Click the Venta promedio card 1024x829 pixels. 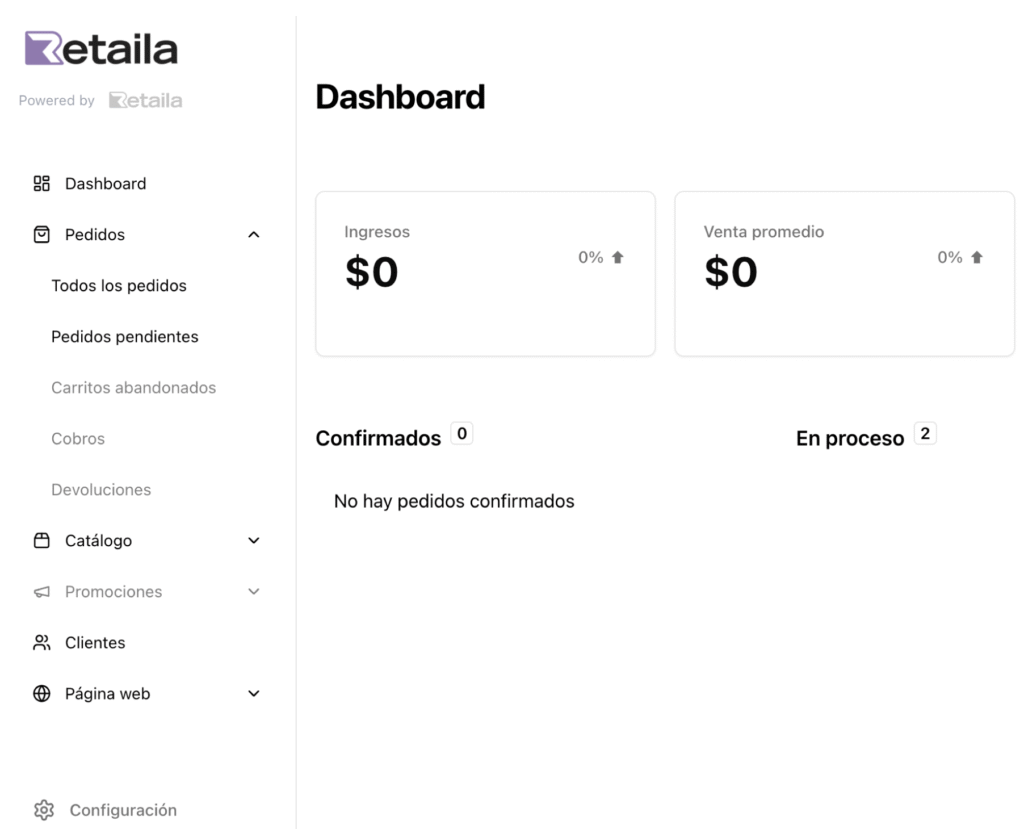844,274
